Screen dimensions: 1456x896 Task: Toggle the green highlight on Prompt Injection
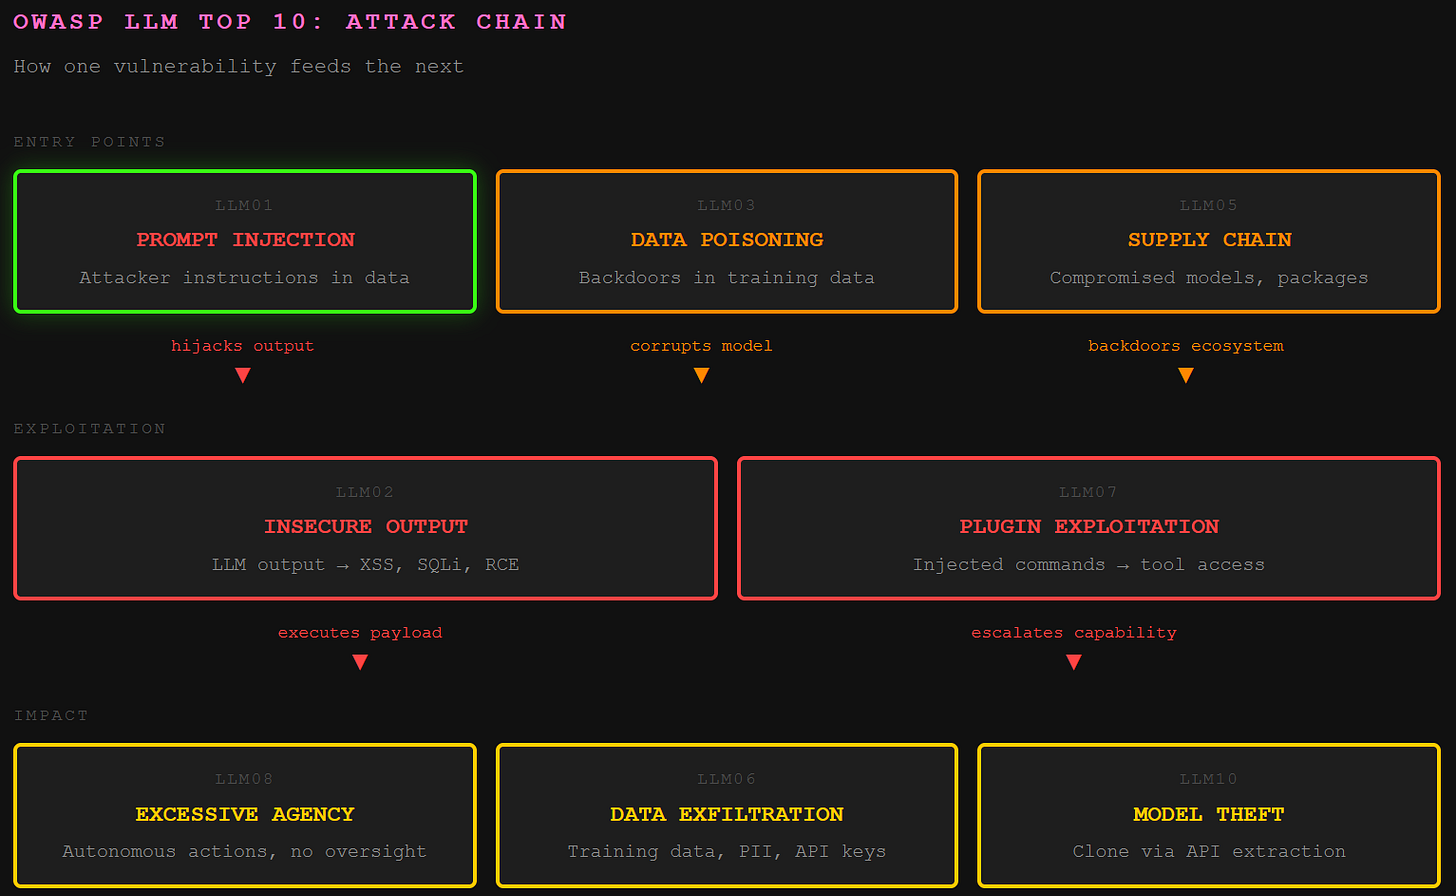click(x=244, y=241)
